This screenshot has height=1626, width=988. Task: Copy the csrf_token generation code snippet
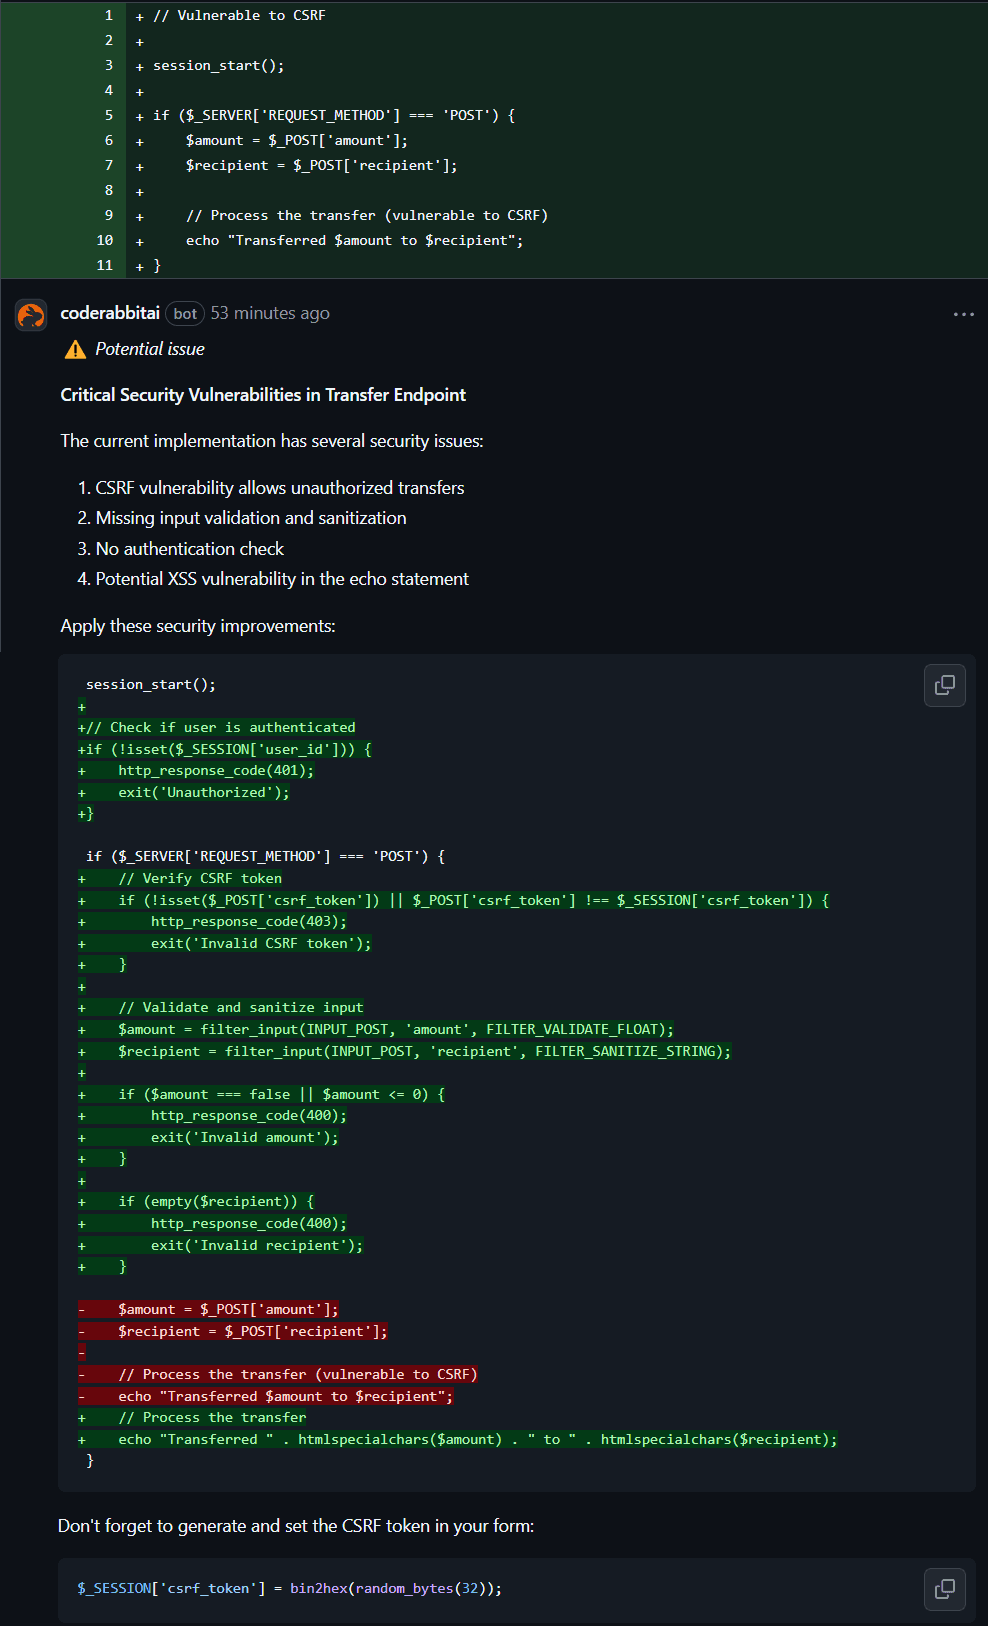coord(944,1589)
